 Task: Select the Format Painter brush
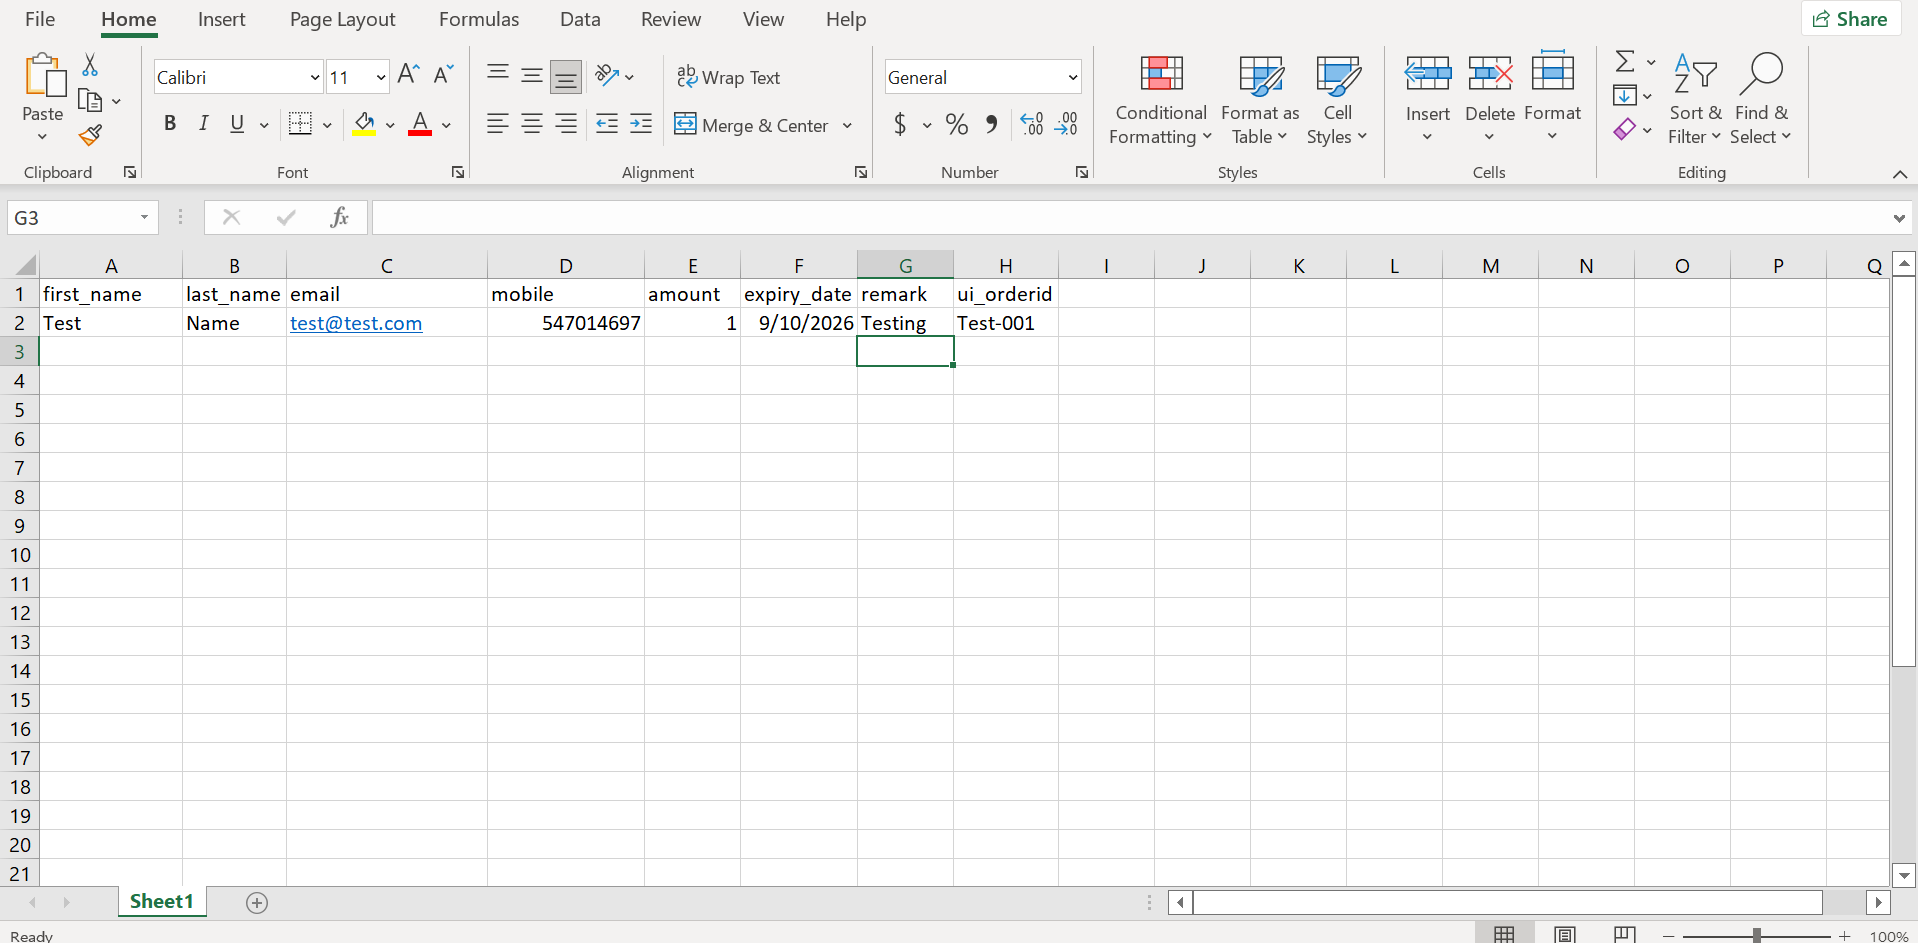pyautogui.click(x=90, y=135)
